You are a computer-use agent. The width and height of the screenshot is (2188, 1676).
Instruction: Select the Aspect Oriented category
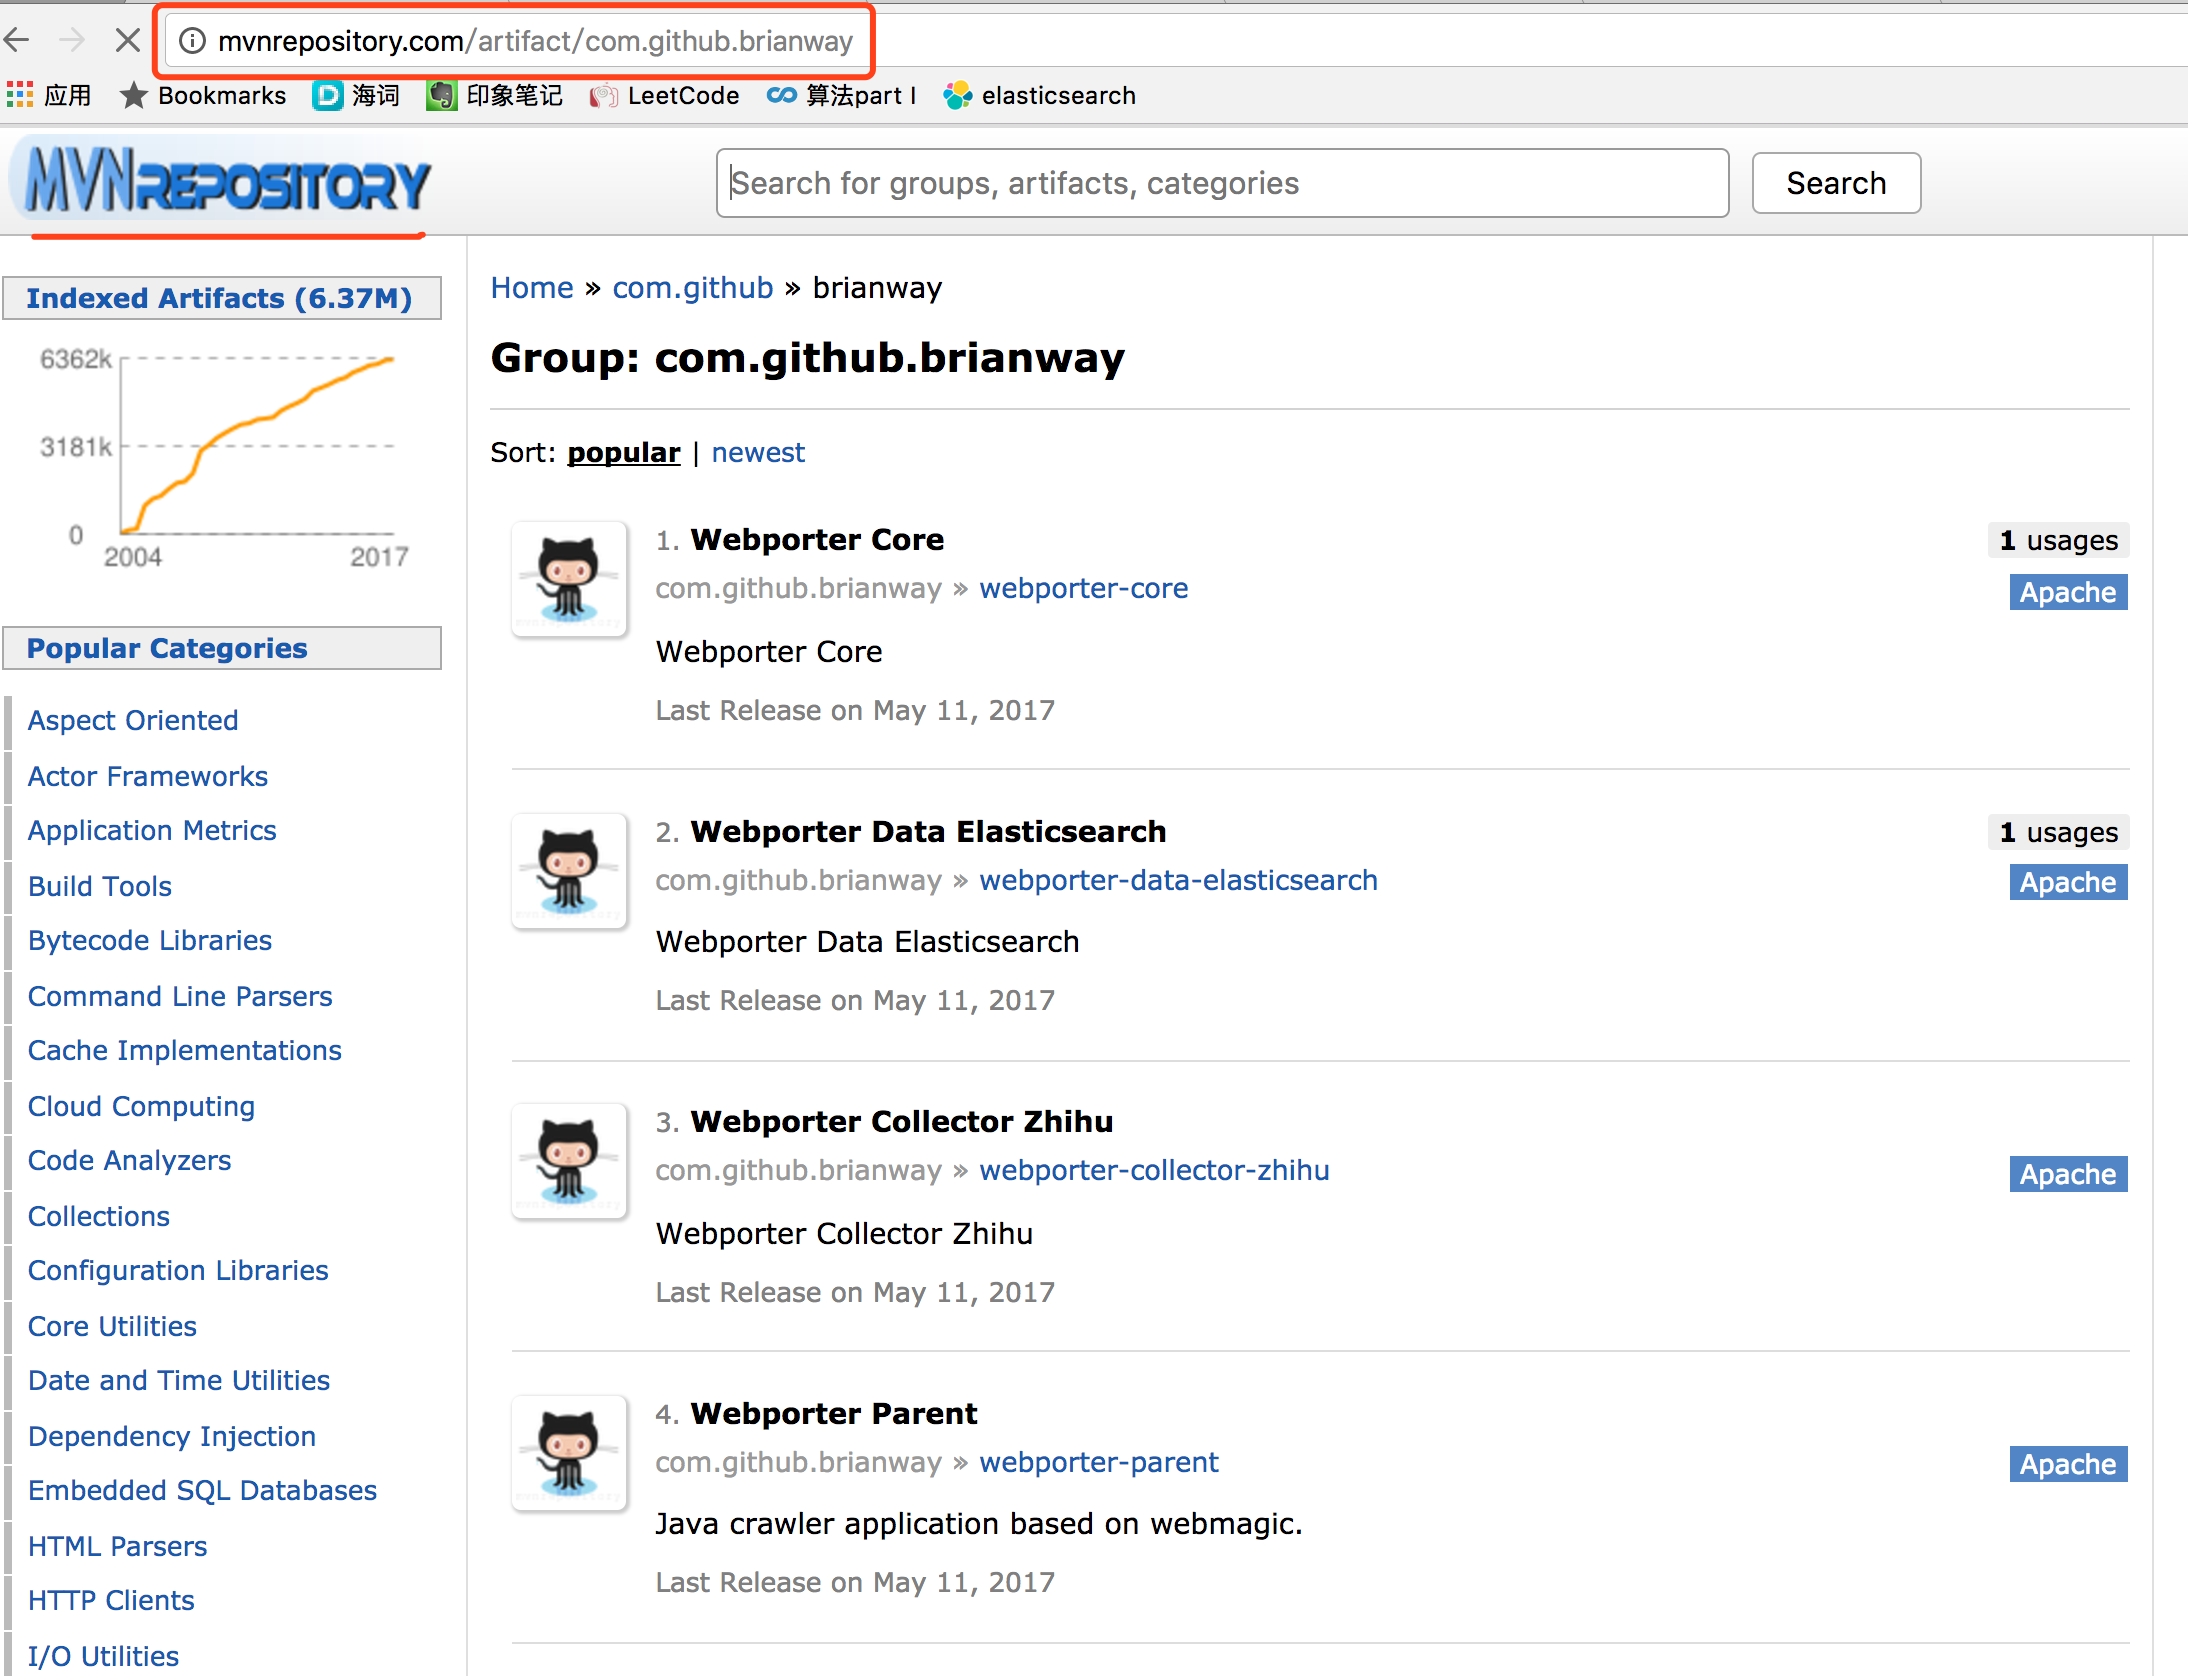click(x=132, y=720)
